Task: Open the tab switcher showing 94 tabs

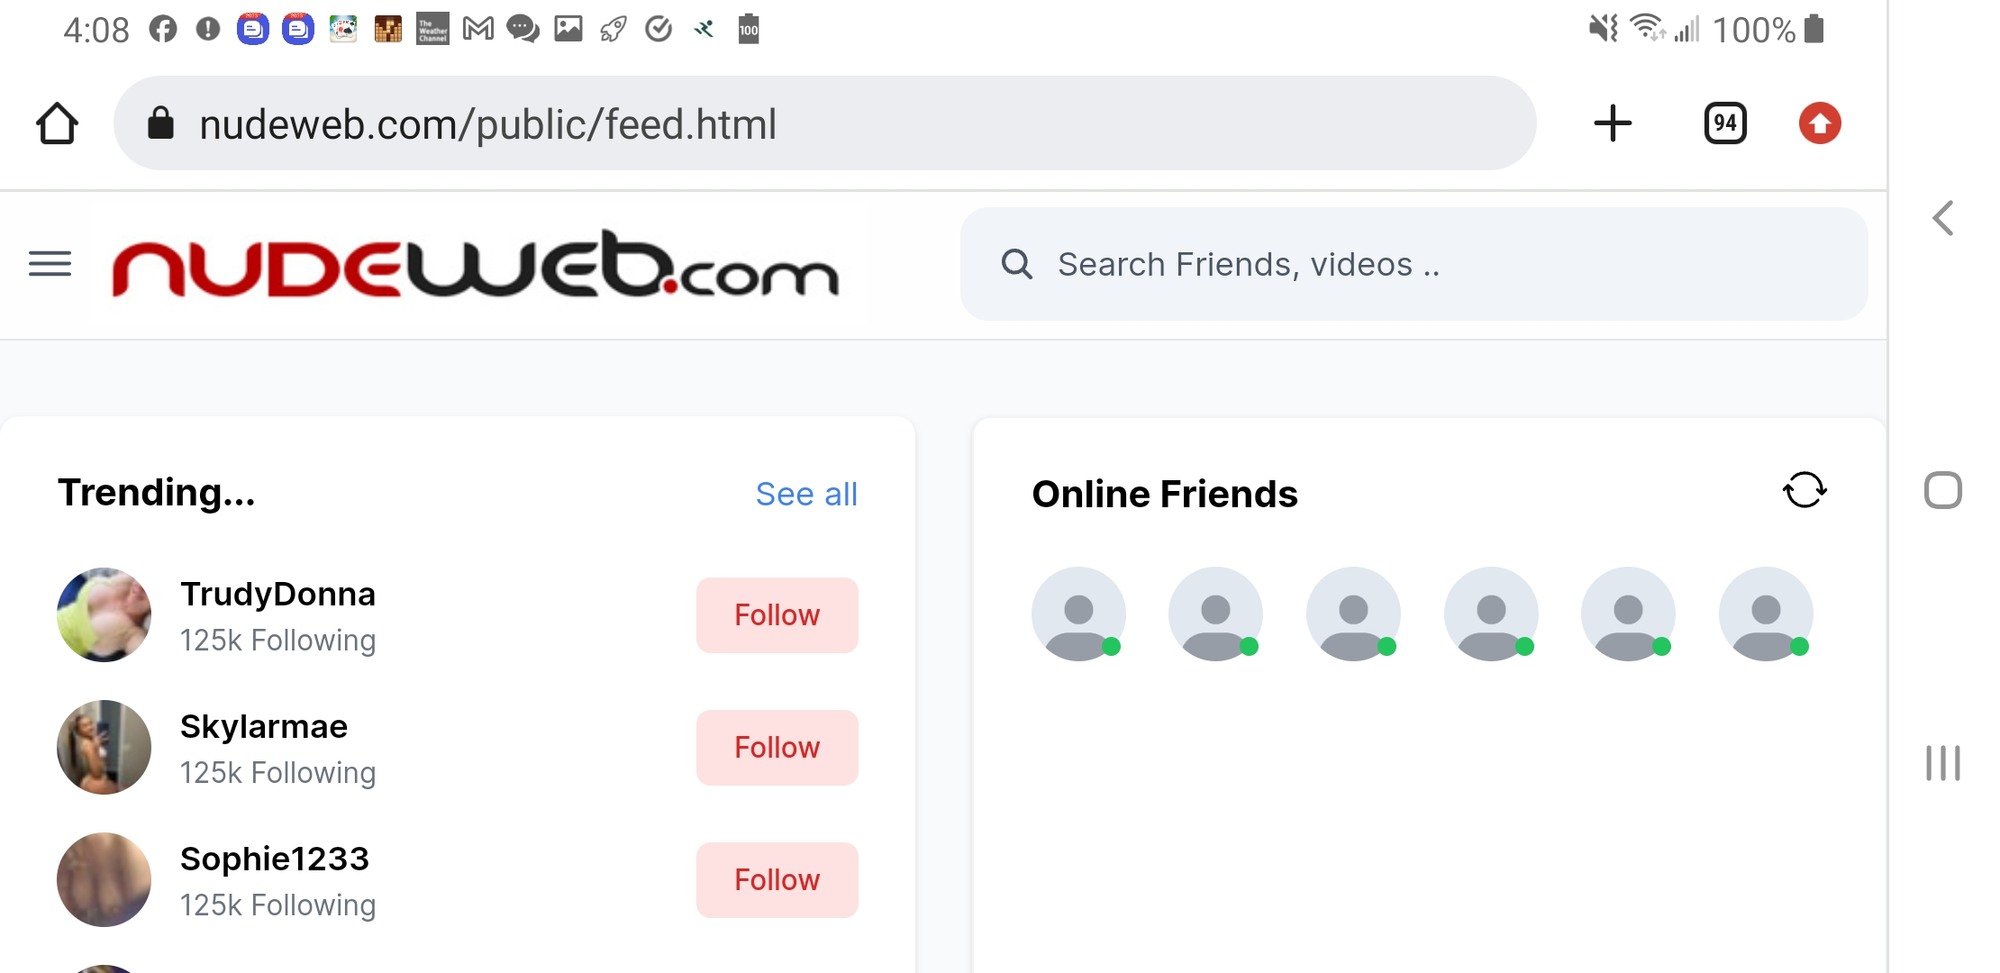Action: pos(1725,124)
